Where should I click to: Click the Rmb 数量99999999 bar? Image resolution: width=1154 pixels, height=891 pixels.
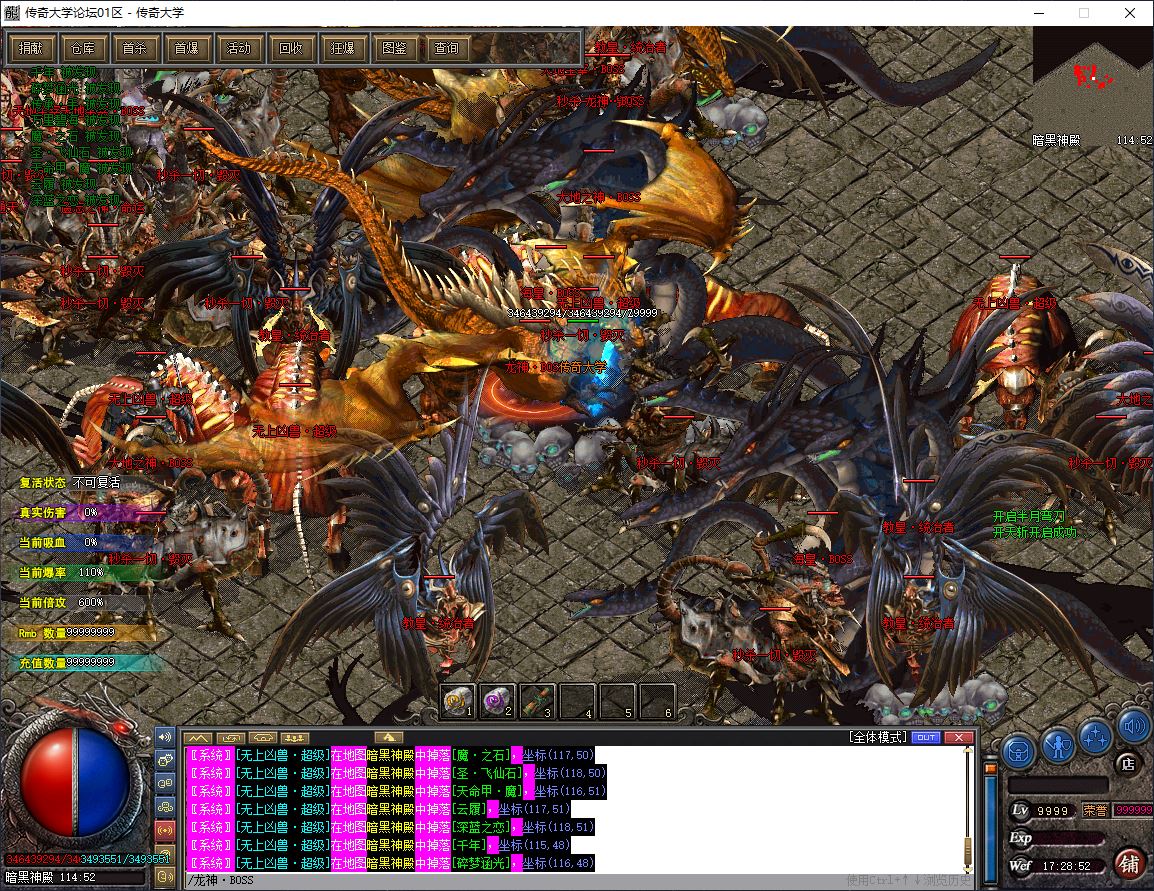[85, 633]
